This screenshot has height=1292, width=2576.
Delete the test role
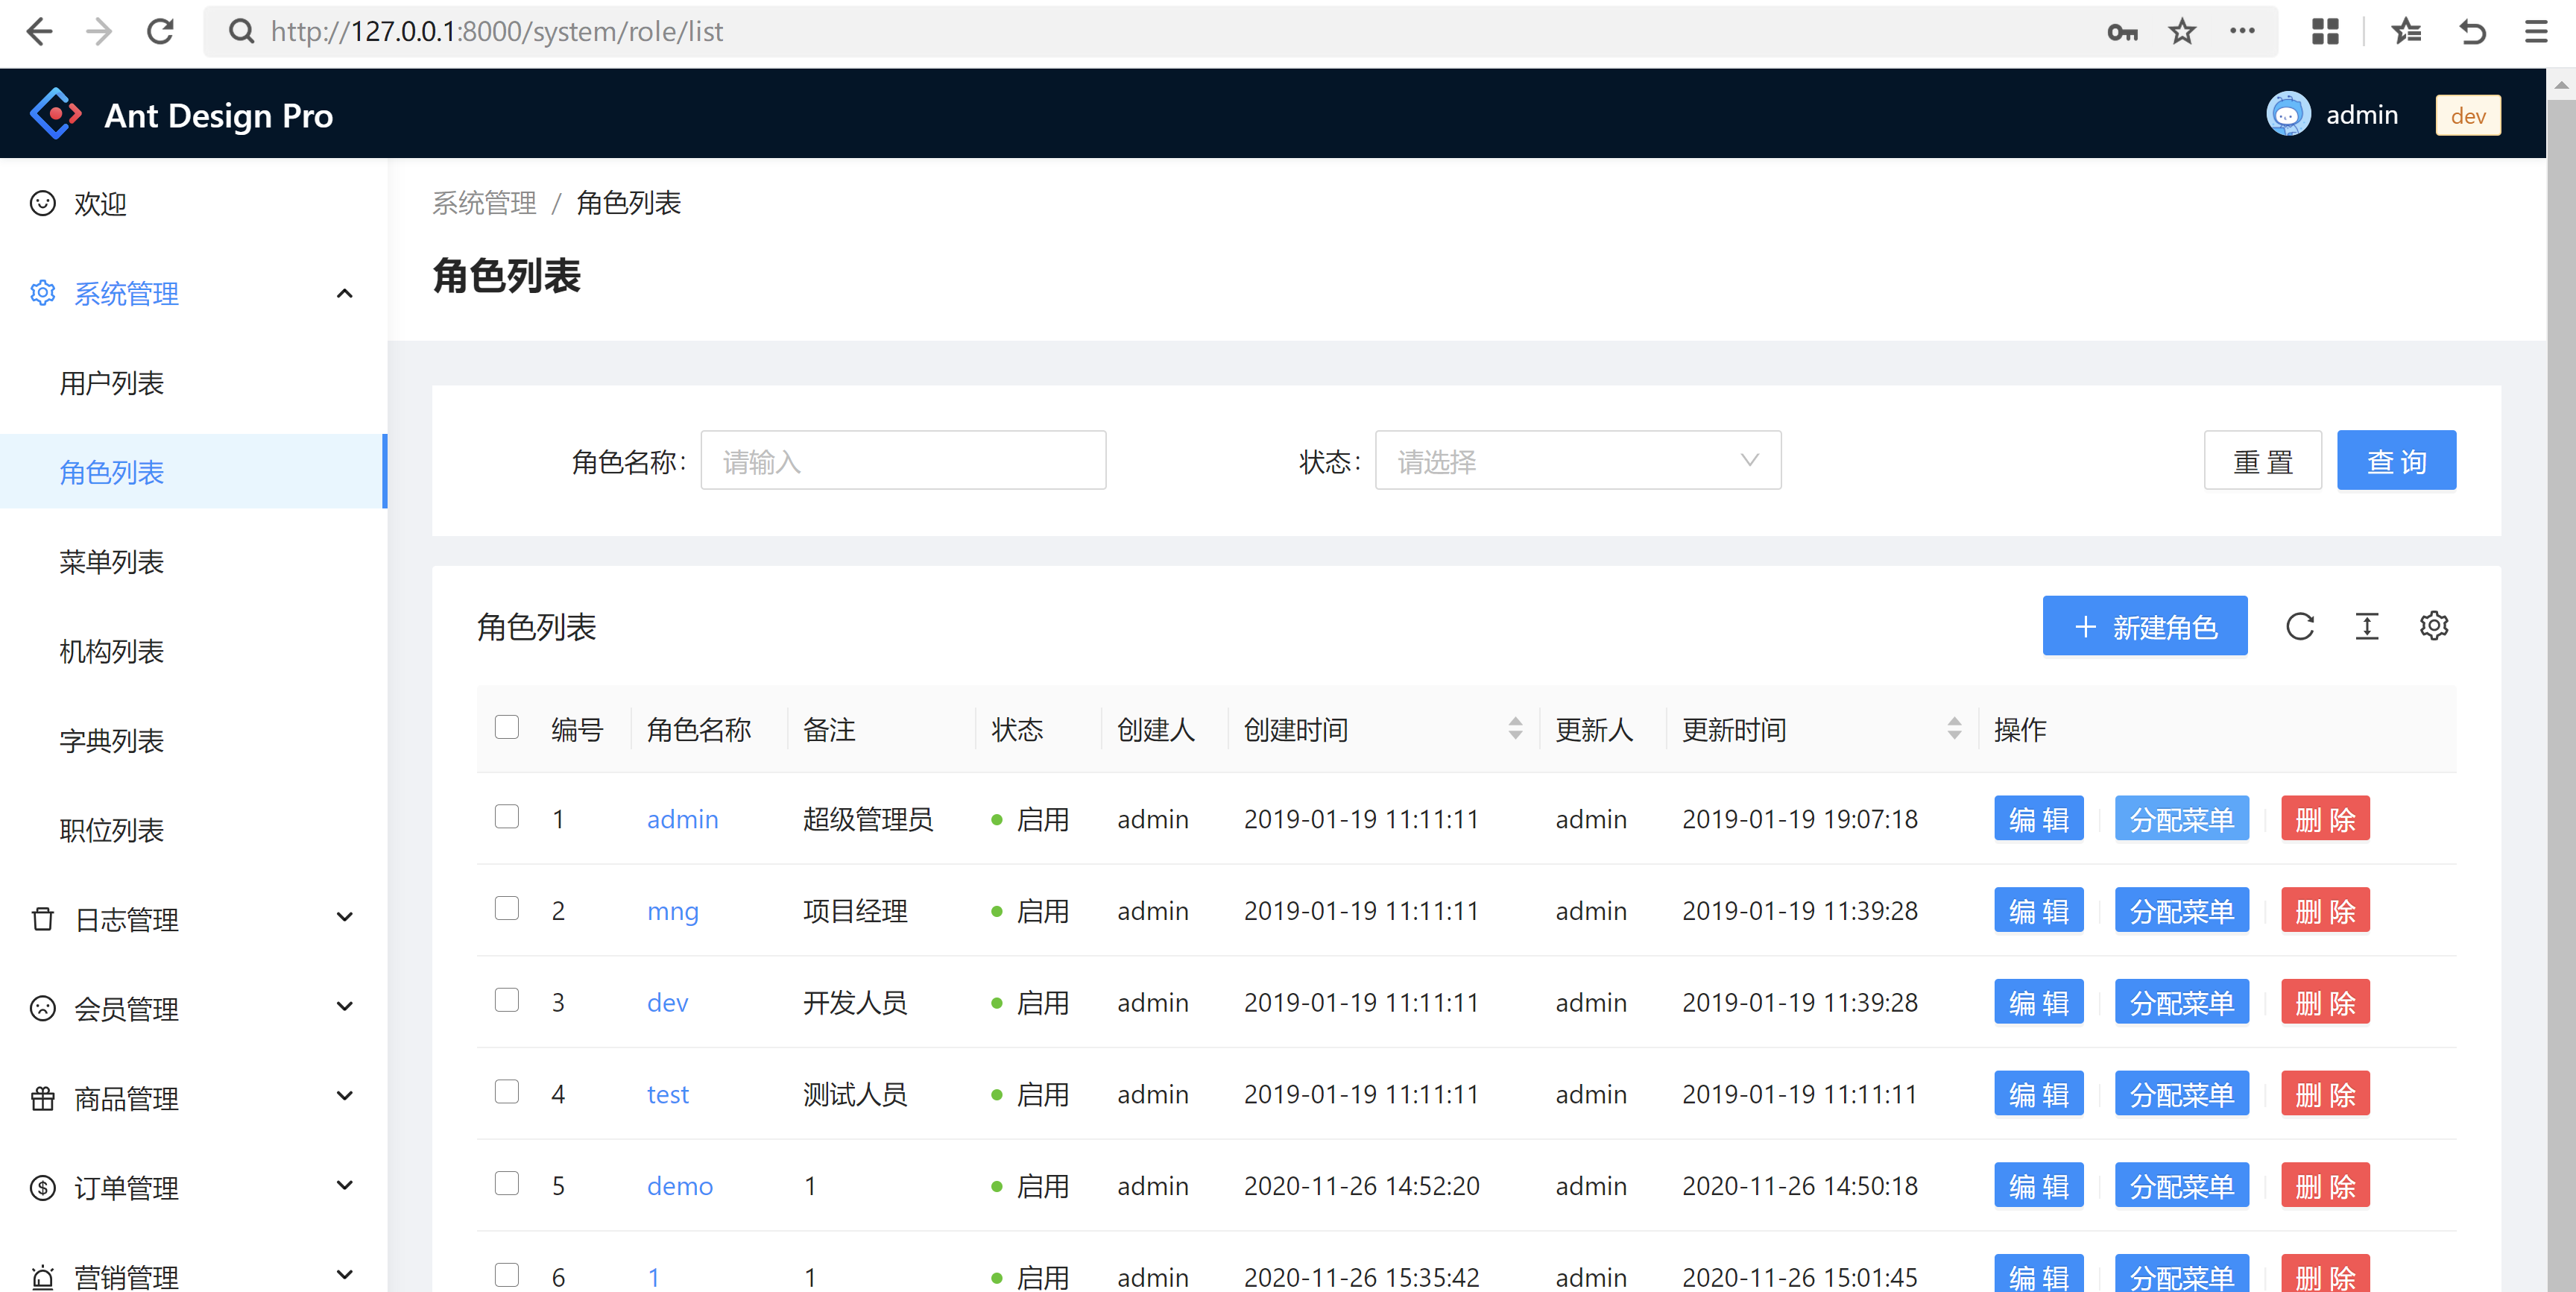[x=2325, y=1093]
